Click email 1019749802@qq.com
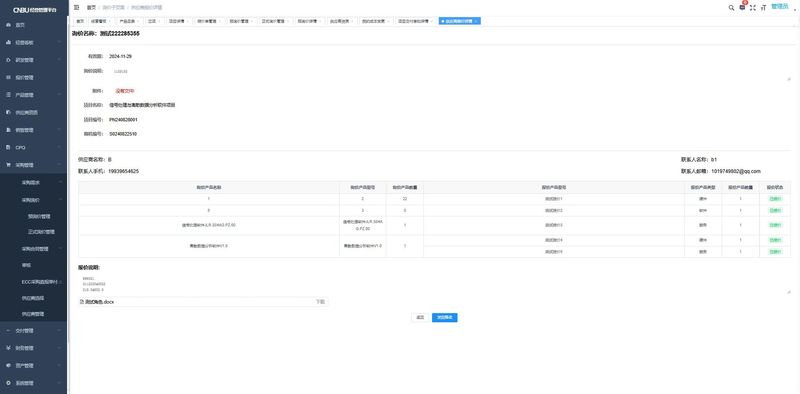 point(736,171)
